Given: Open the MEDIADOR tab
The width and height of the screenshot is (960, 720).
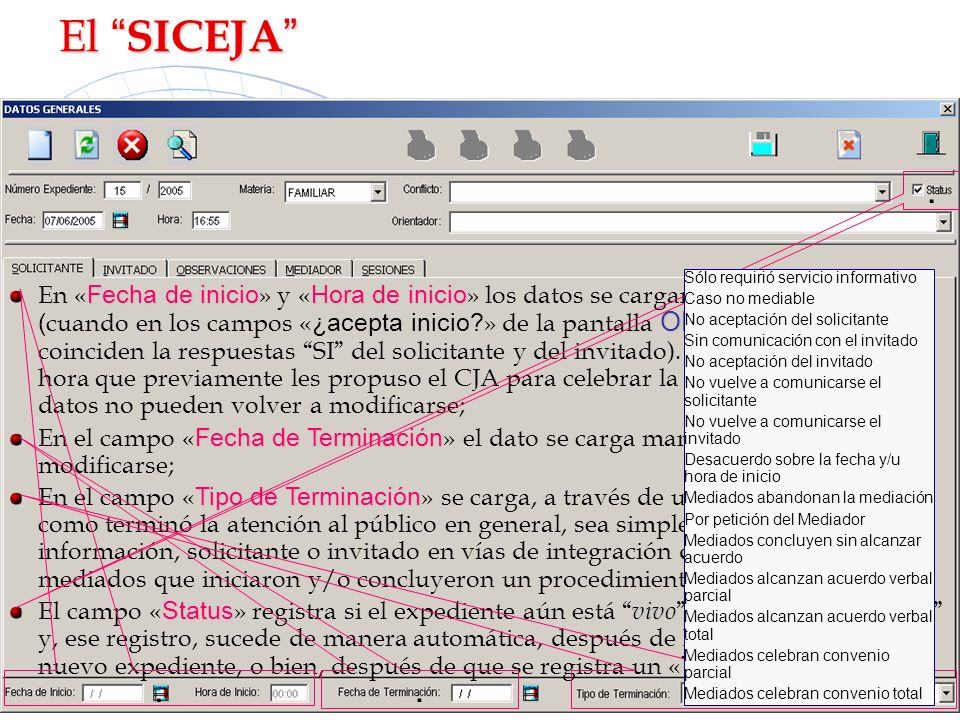Looking at the screenshot, I should (x=313, y=269).
